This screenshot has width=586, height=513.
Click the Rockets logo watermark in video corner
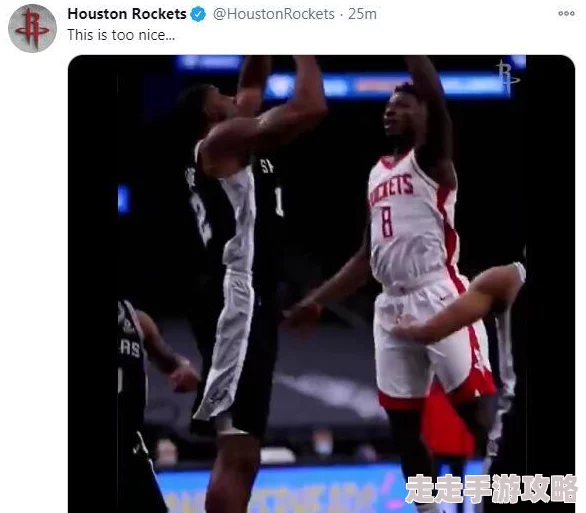pyautogui.click(x=507, y=76)
